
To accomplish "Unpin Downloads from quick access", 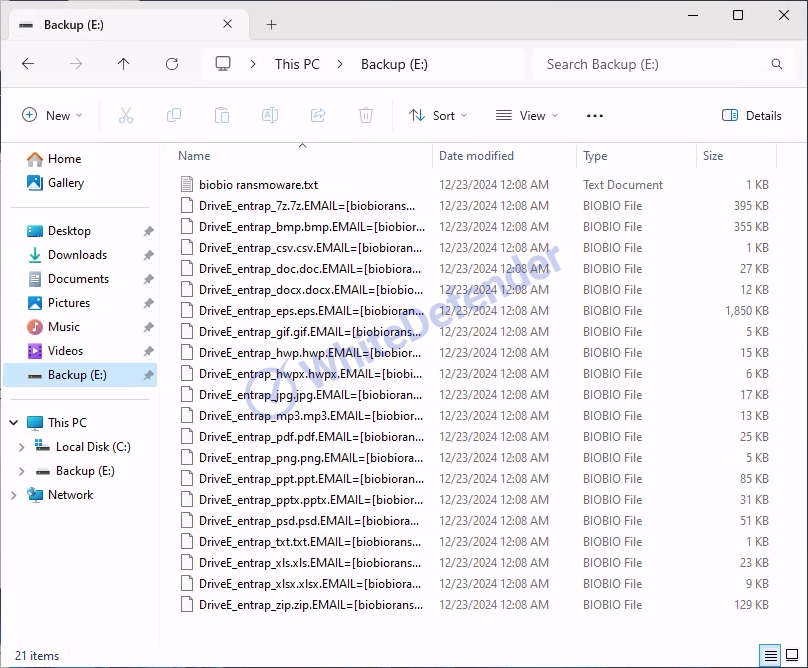I will tap(148, 255).
